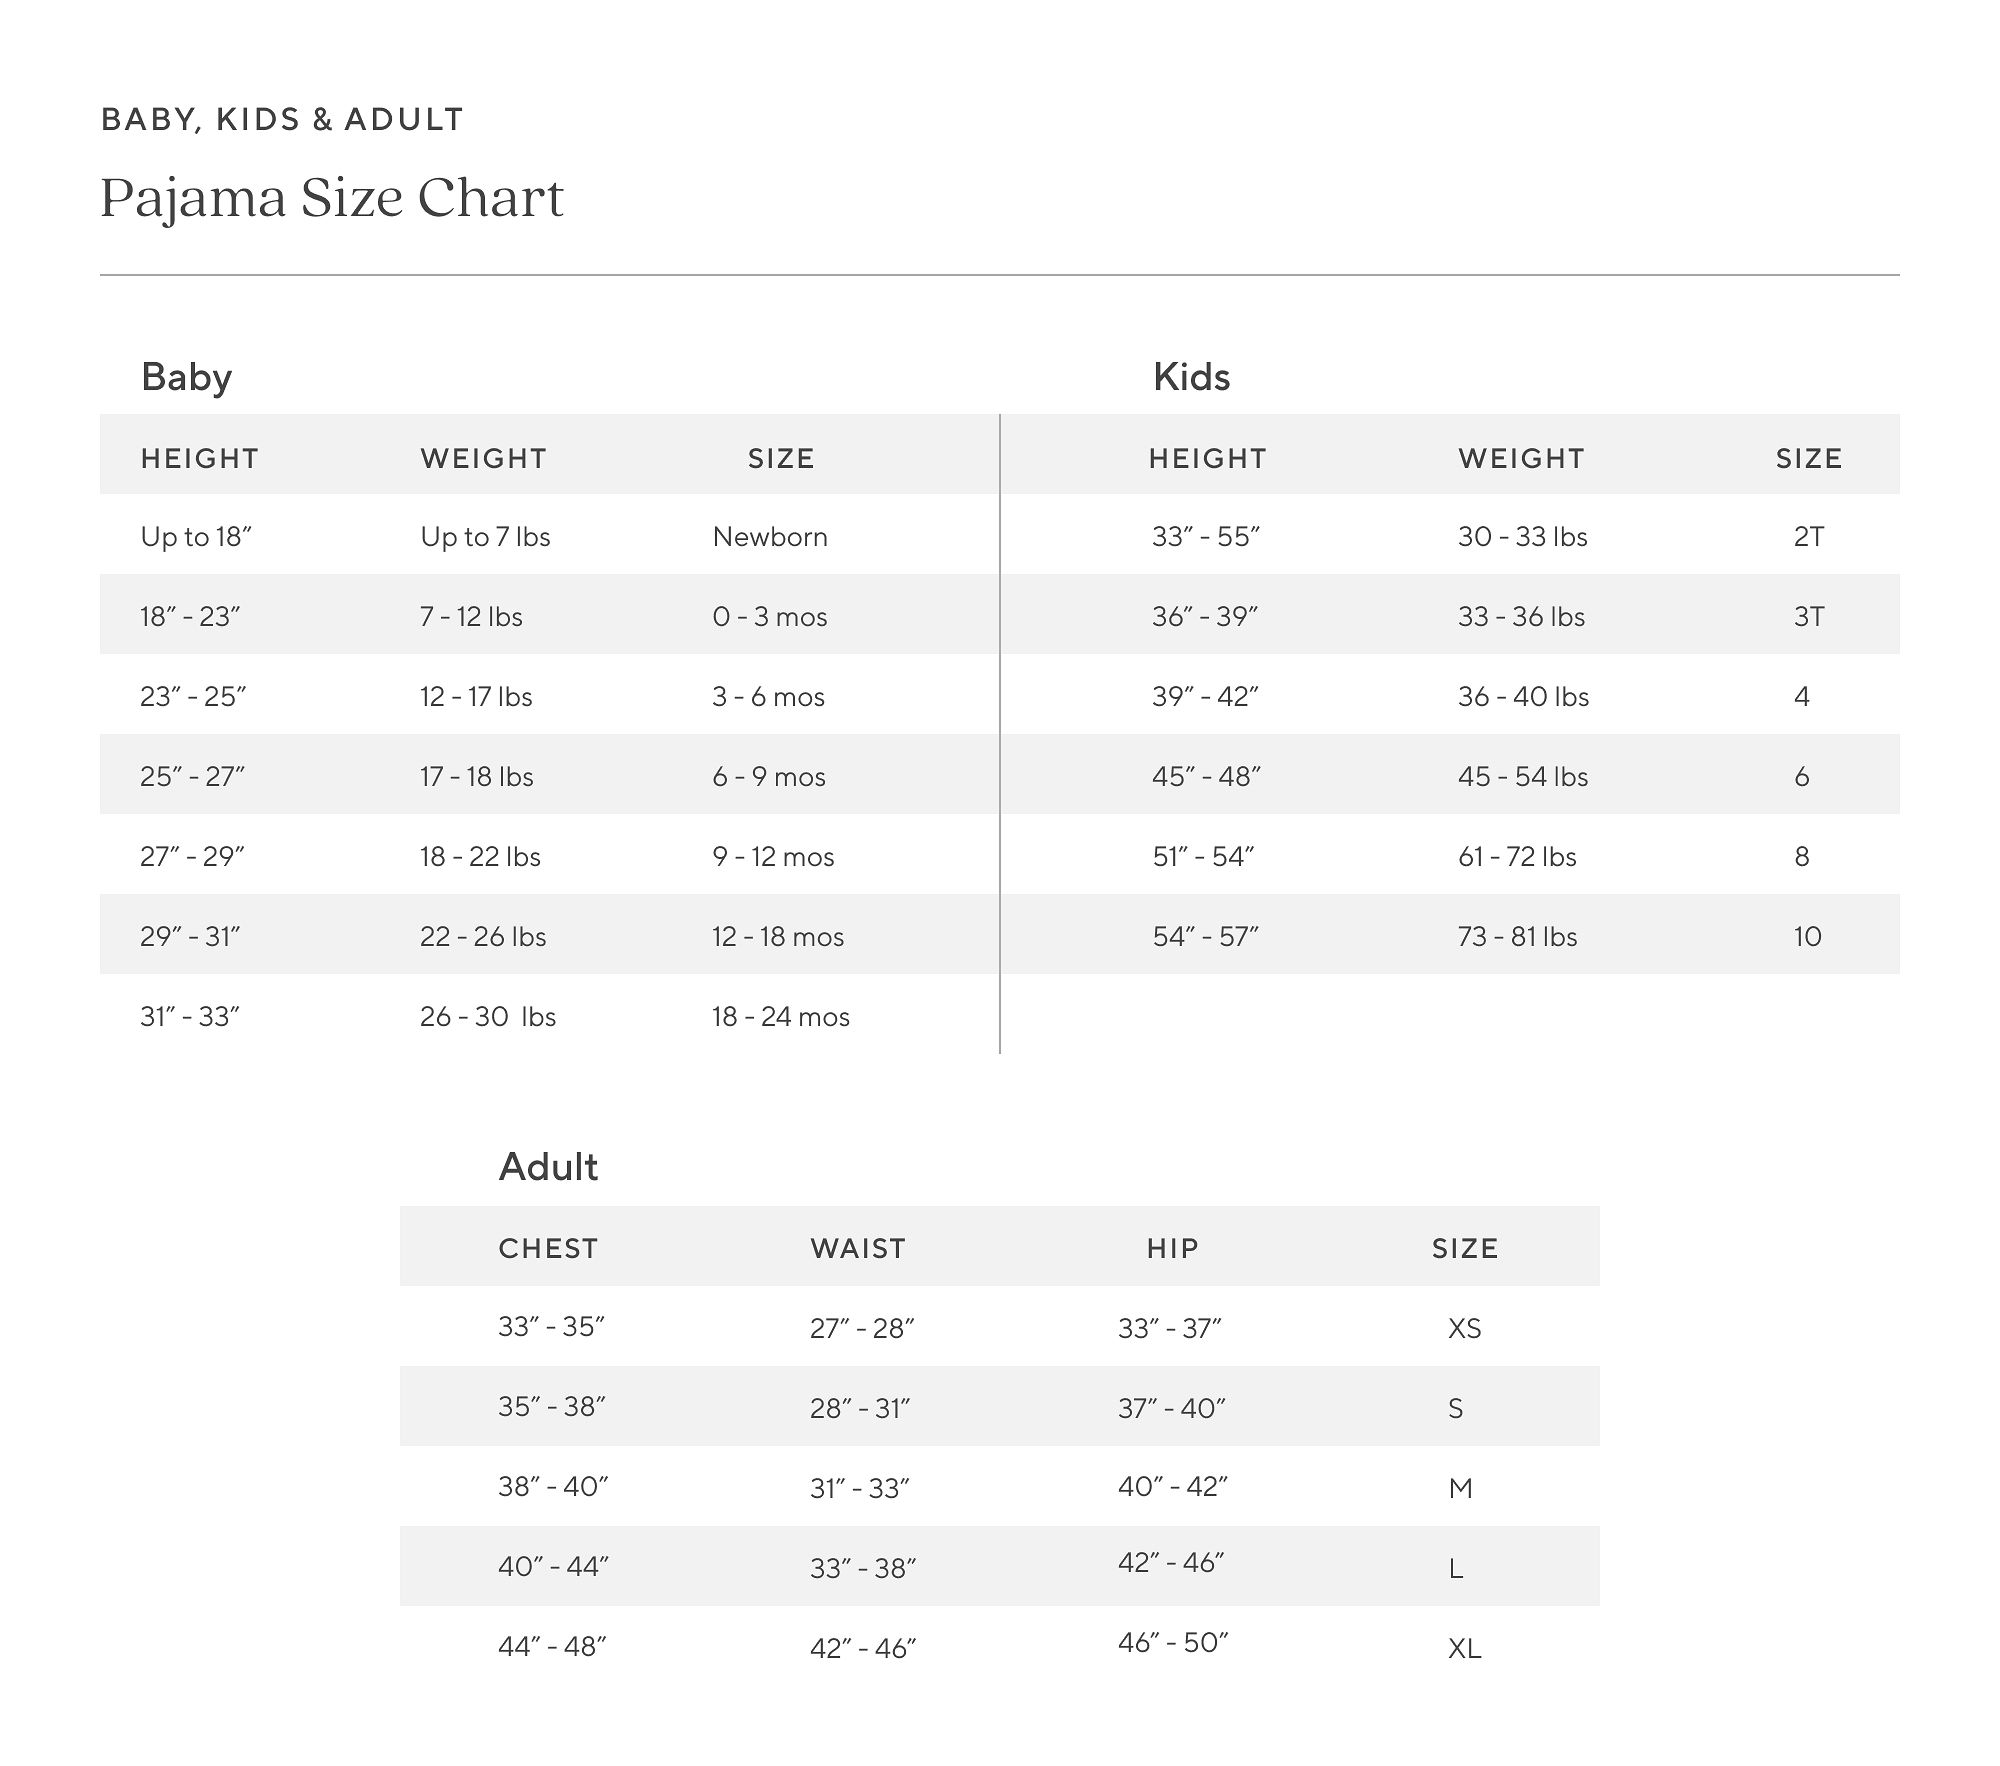Click the Kids WEIGHT column header
The width and height of the screenshot is (2000, 1766).
coord(1521,458)
